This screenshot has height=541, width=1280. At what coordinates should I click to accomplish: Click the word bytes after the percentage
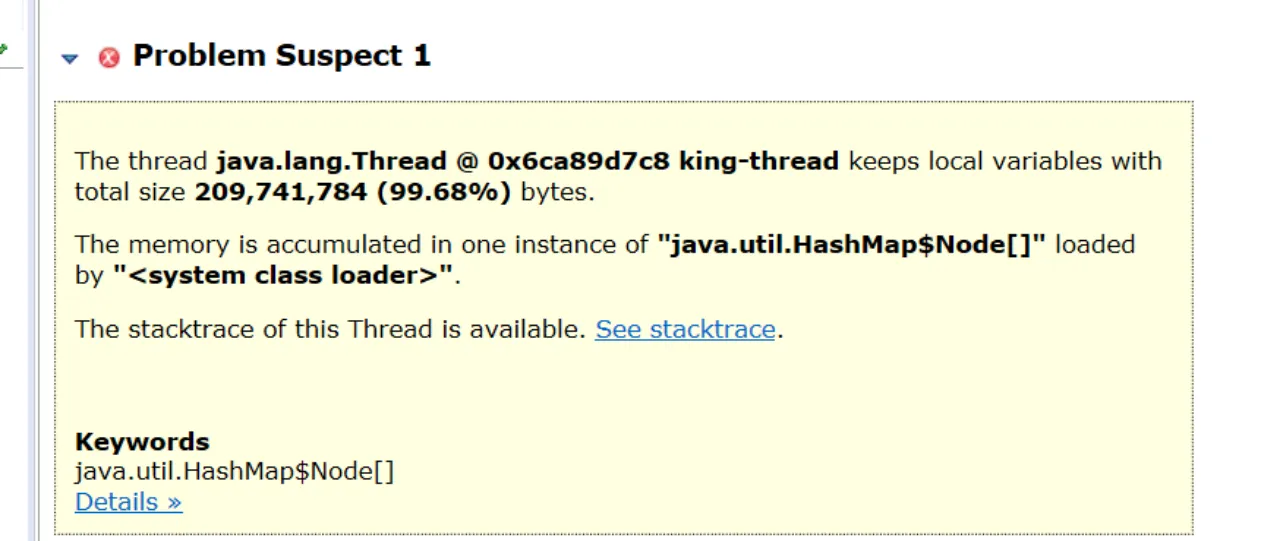click(556, 192)
